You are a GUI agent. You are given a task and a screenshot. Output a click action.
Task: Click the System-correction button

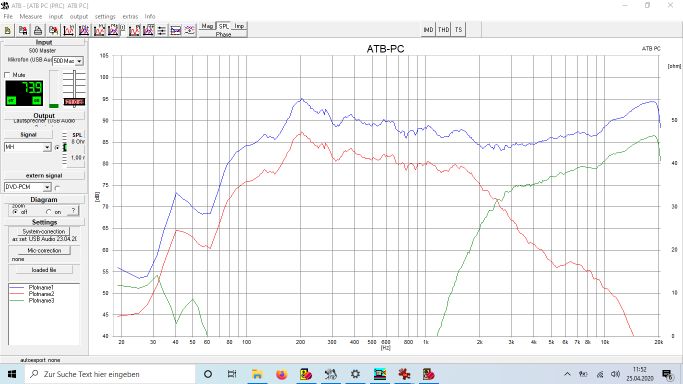click(44, 232)
